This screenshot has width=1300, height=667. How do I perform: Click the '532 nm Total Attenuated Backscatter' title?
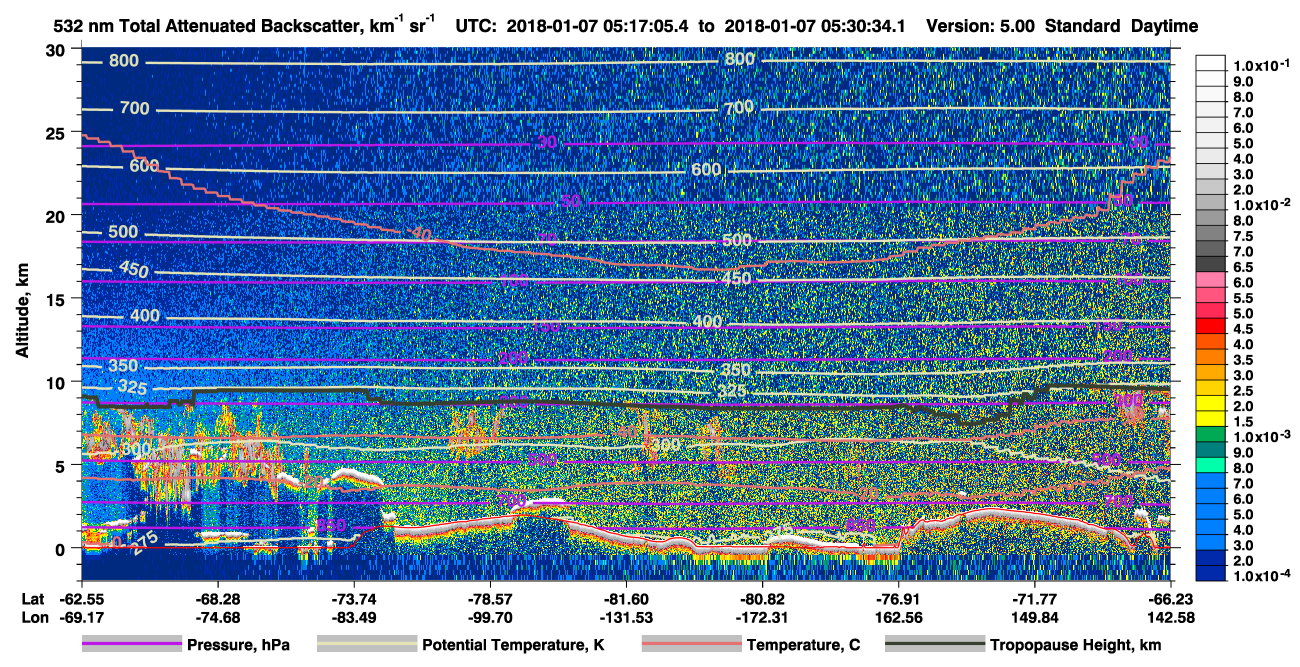tap(205, 26)
